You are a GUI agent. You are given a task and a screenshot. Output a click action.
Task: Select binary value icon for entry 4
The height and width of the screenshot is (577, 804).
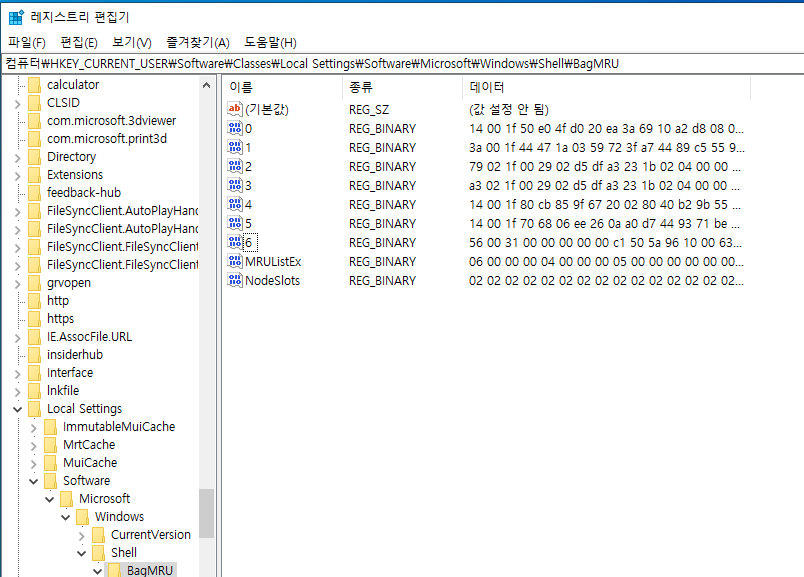click(235, 204)
